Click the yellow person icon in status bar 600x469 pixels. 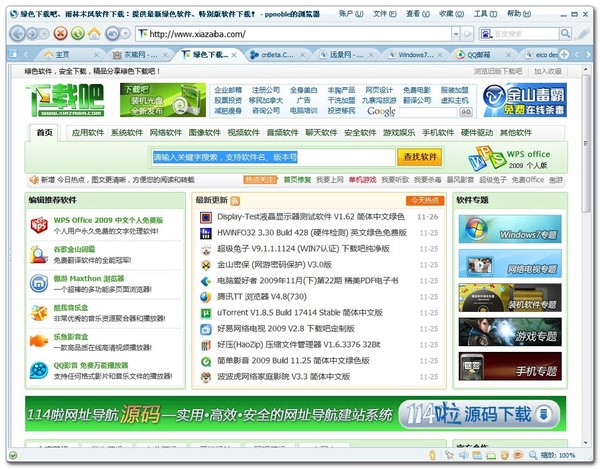(x=432, y=455)
